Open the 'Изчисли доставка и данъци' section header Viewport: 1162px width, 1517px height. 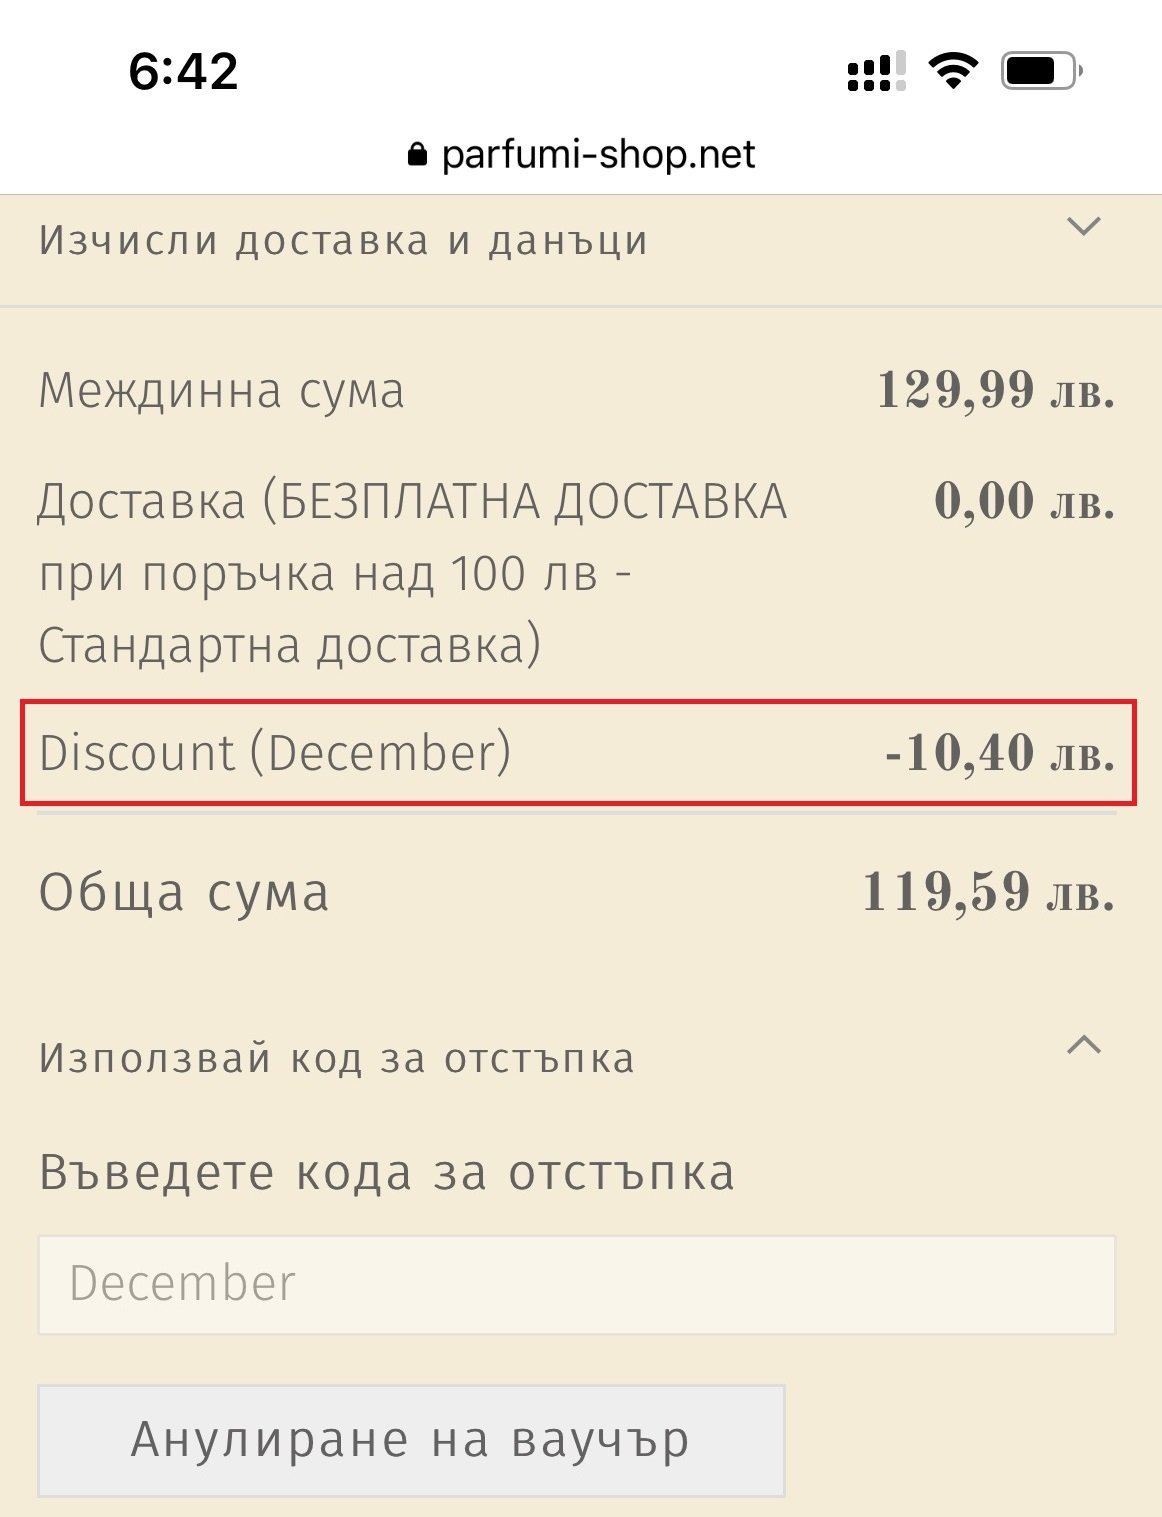343,241
